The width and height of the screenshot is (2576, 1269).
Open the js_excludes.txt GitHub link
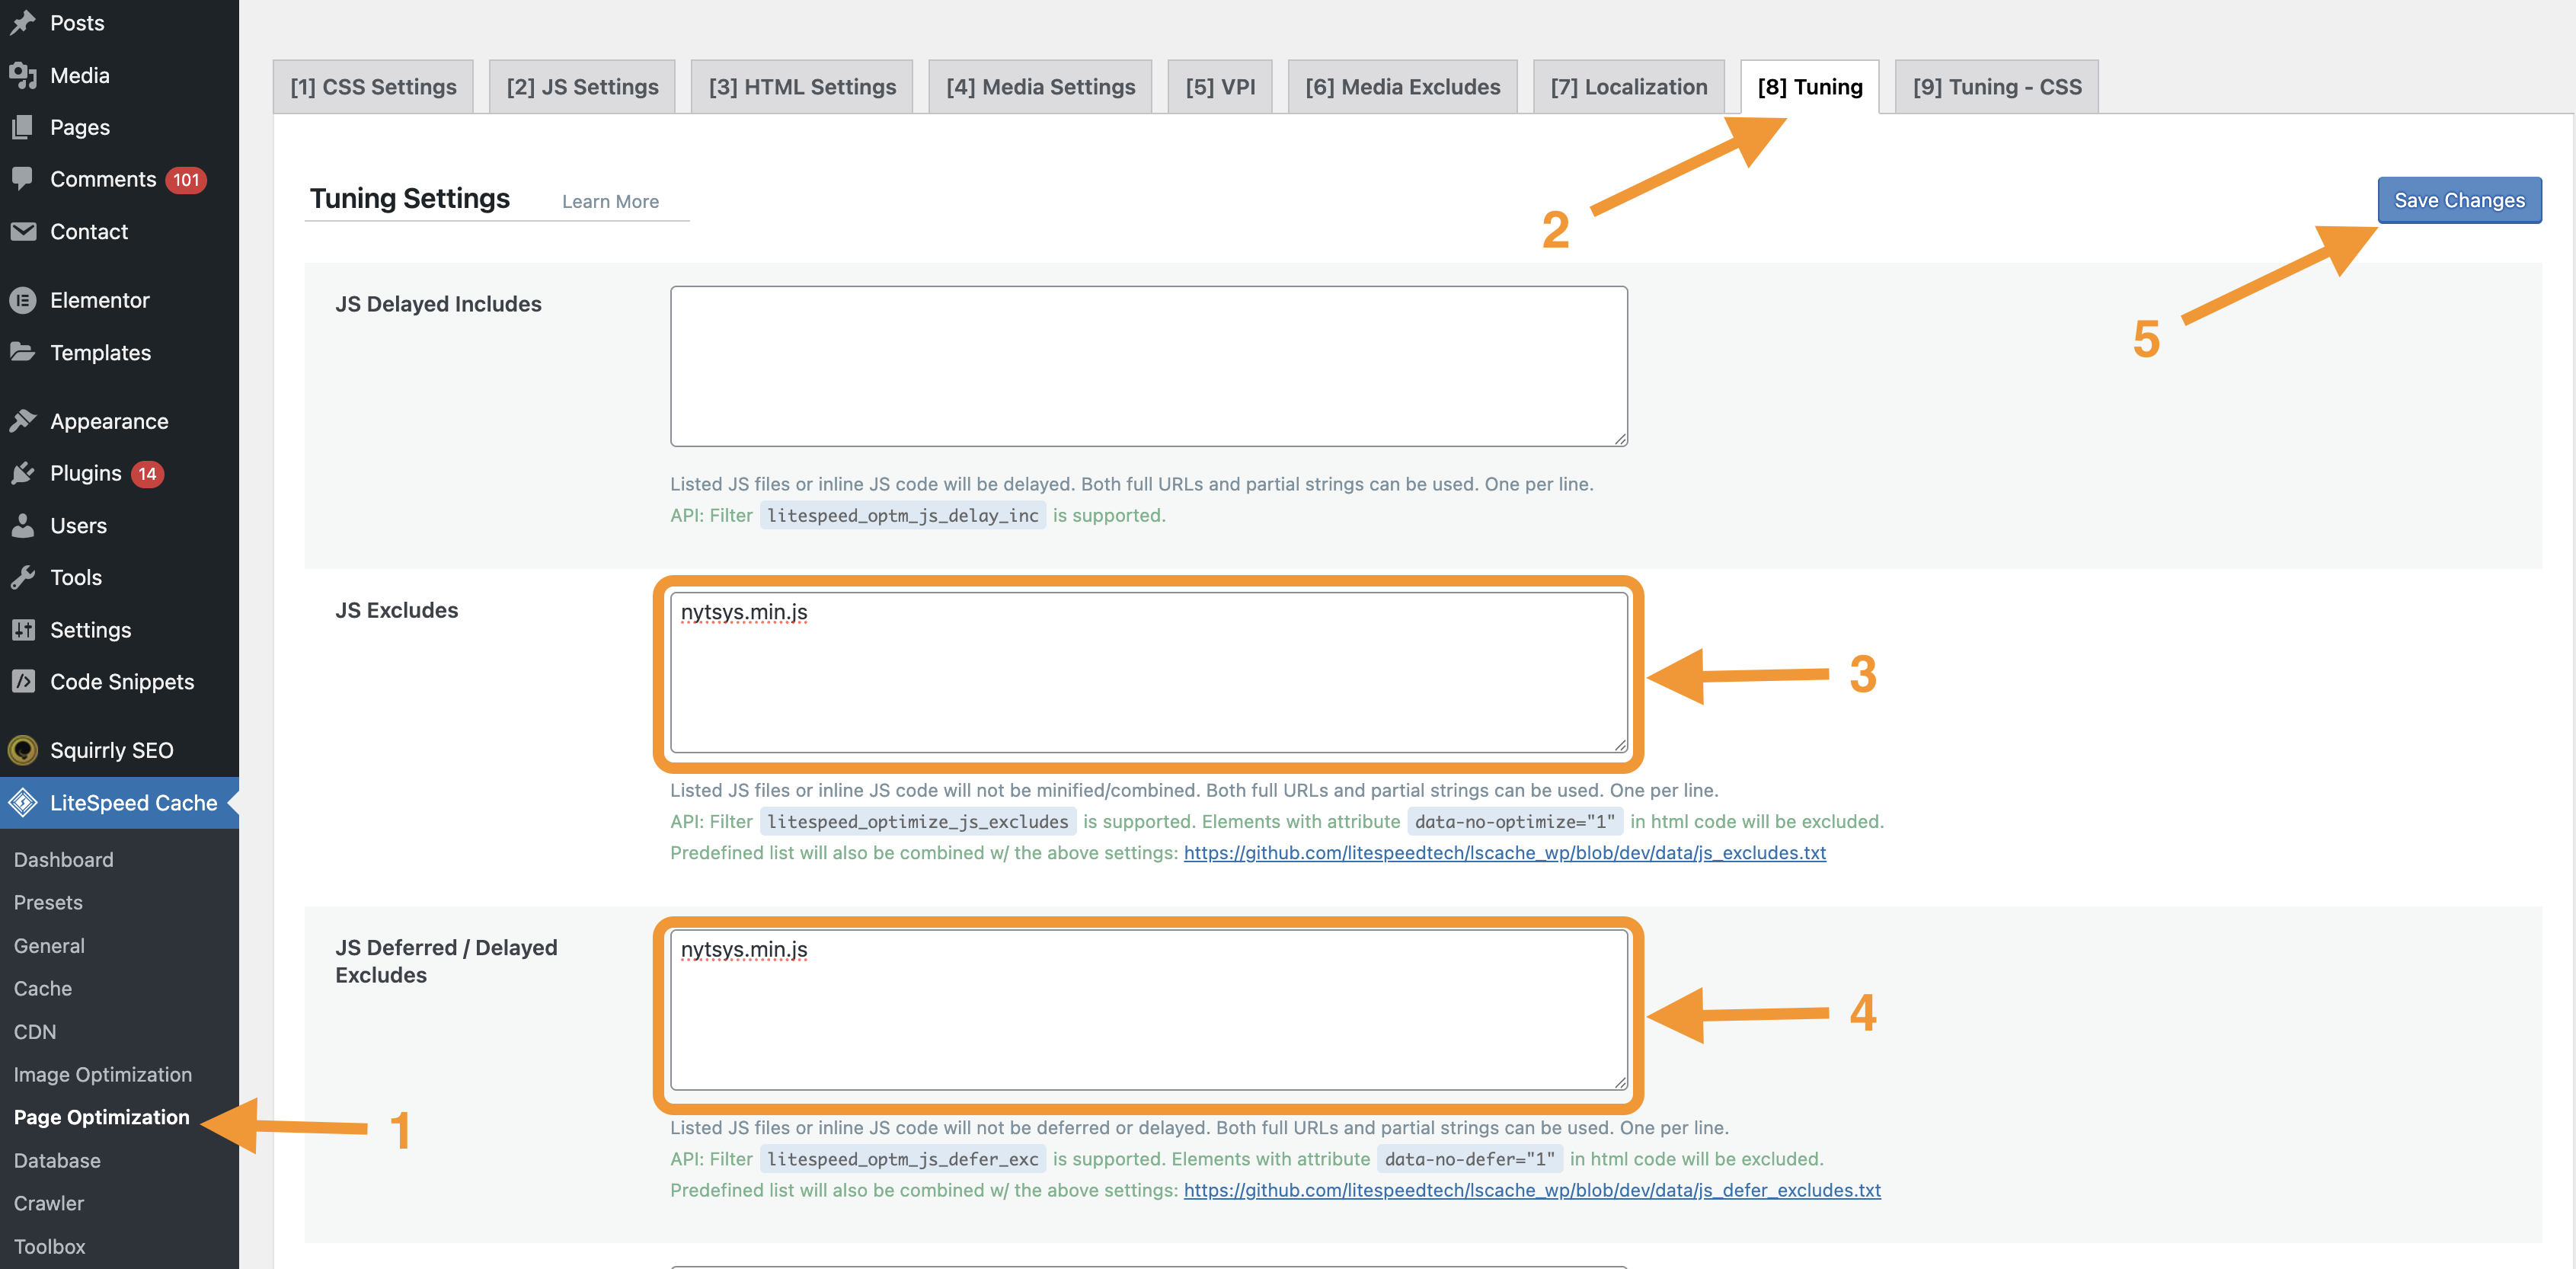point(1504,853)
